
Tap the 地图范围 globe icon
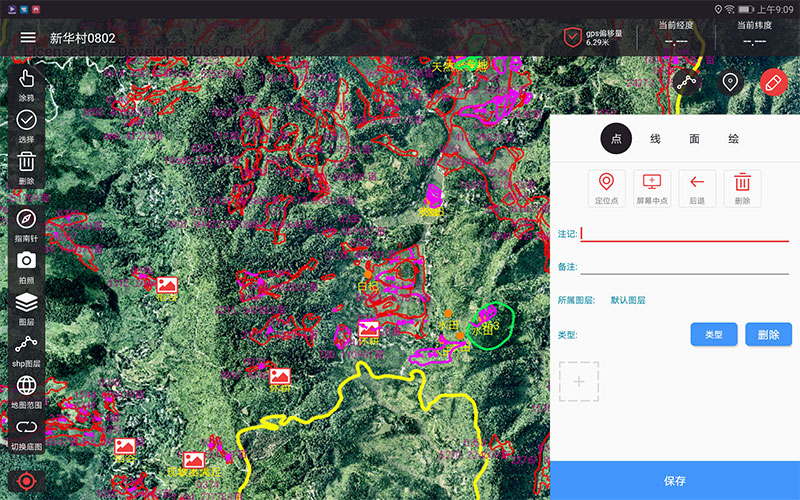26,391
